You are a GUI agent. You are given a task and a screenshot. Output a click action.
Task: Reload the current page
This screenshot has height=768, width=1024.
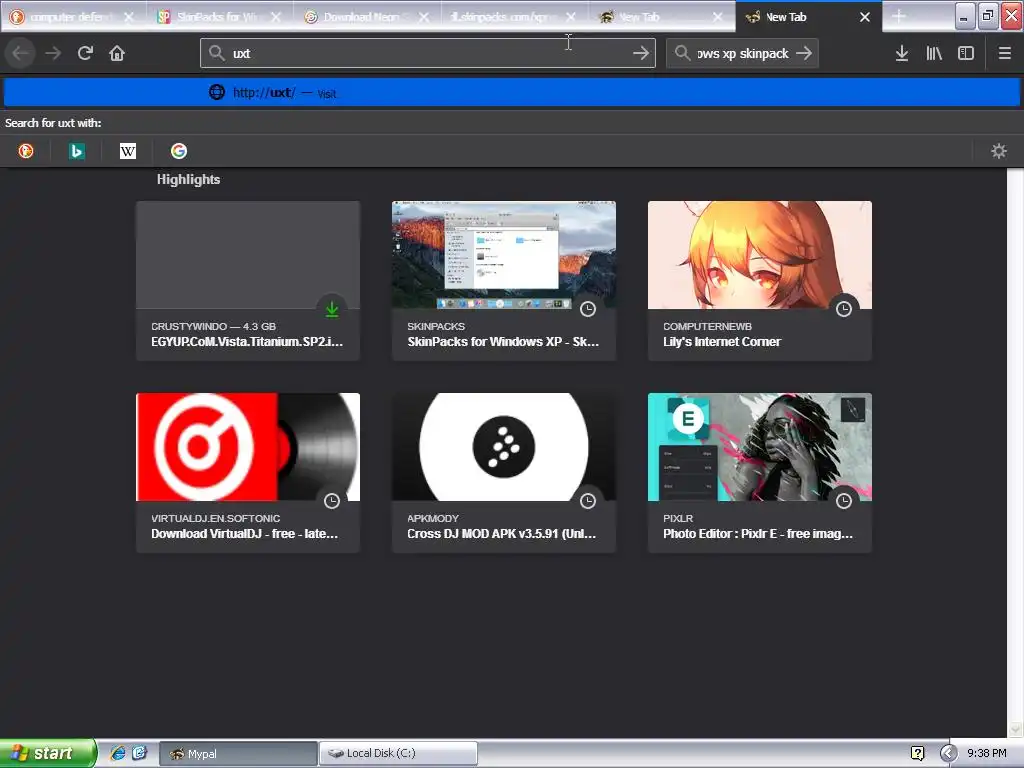click(x=85, y=53)
